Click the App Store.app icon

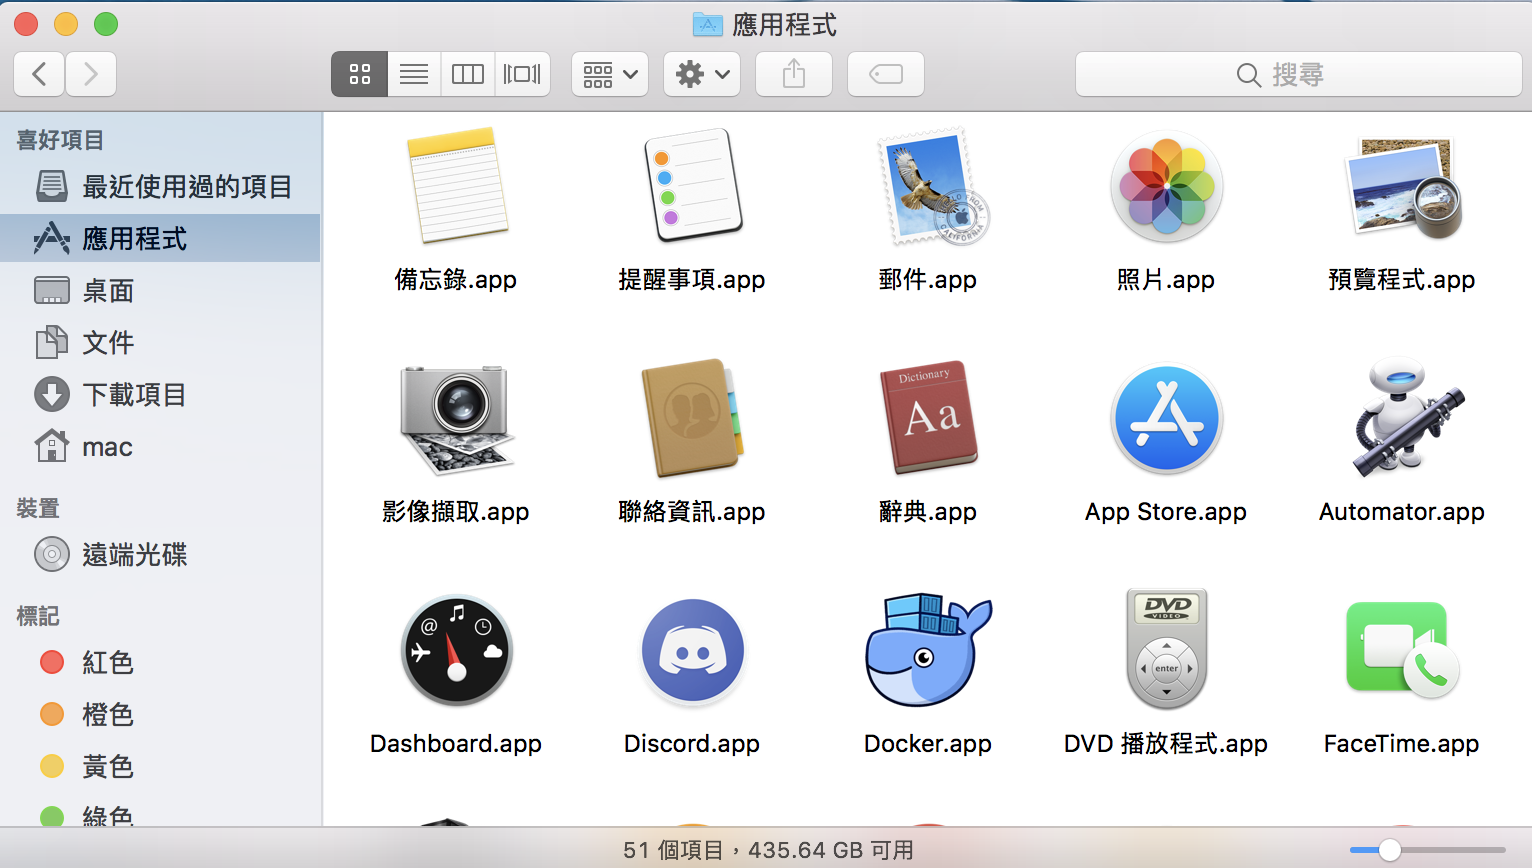(1166, 418)
